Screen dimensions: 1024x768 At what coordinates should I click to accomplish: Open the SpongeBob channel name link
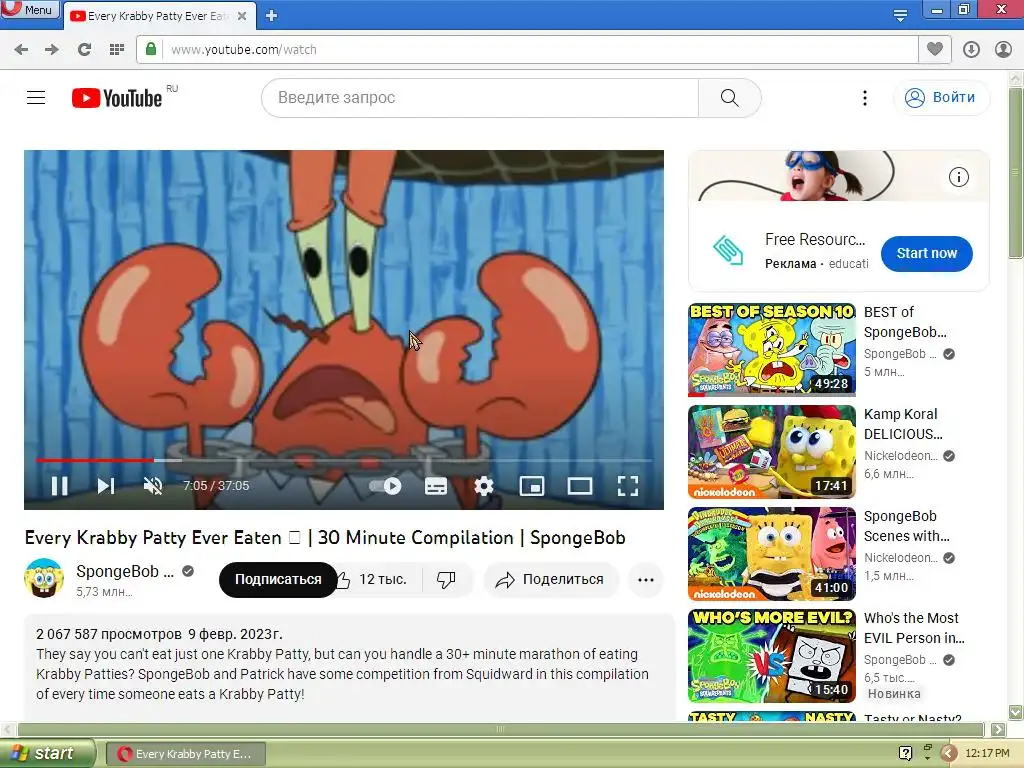click(125, 571)
